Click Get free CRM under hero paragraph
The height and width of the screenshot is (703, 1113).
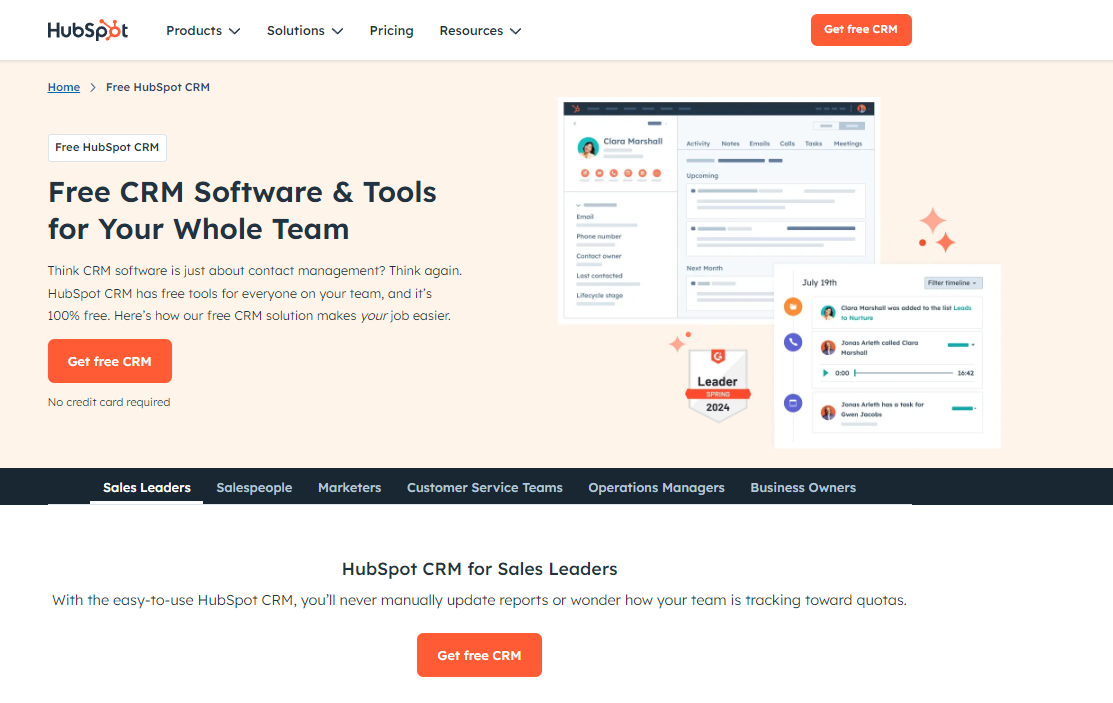tap(110, 361)
